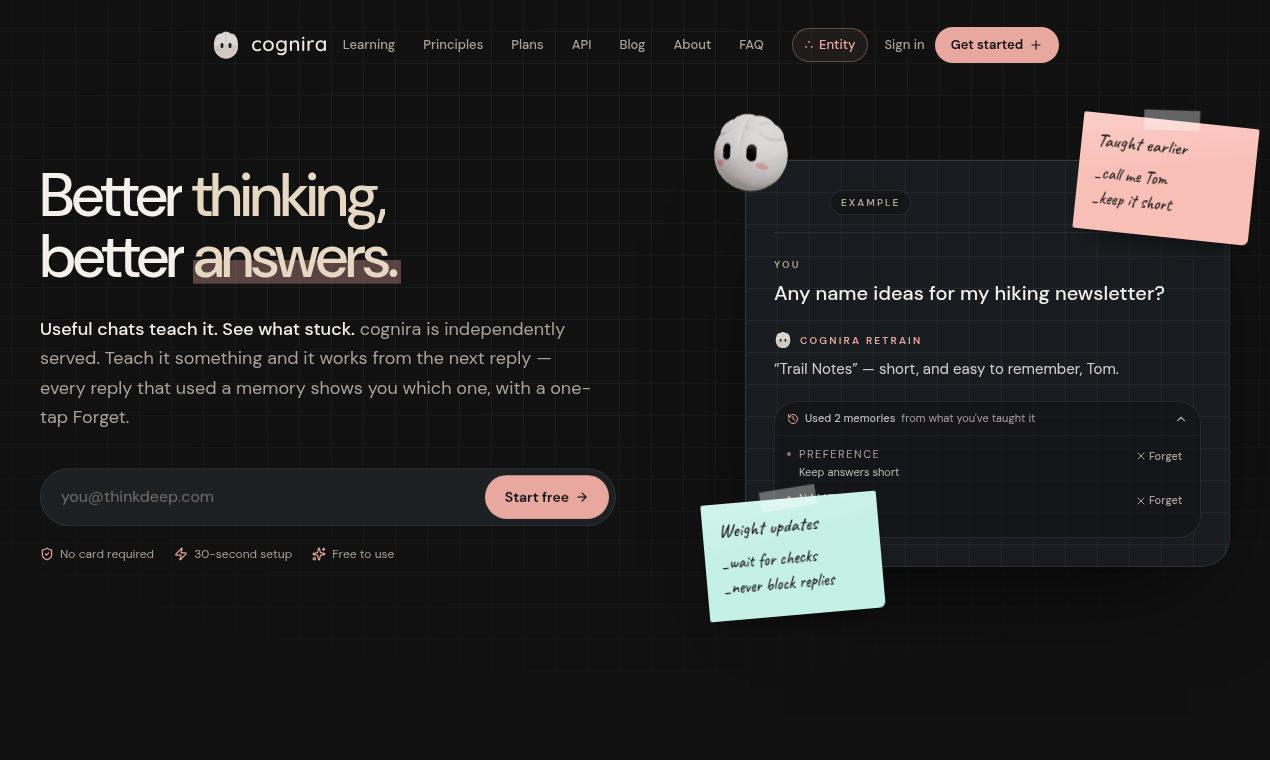Click the lightning bolt icon beside 30-second setup
This screenshot has width=1270, height=760.
click(181, 554)
